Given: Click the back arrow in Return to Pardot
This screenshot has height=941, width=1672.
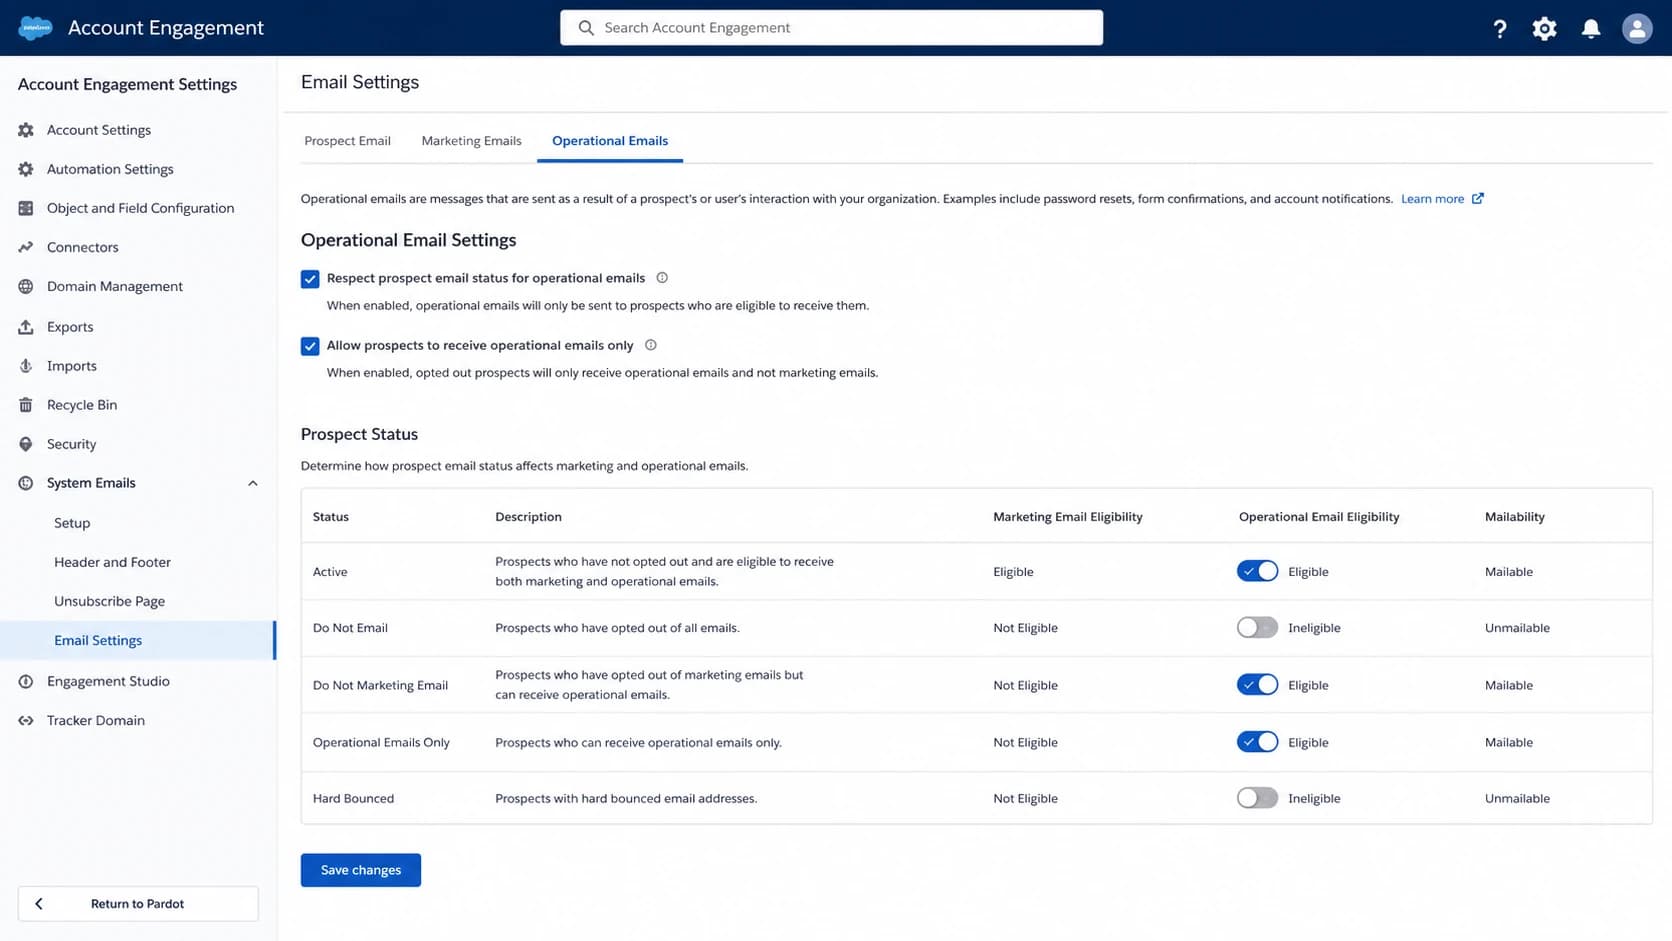Looking at the screenshot, I should tap(39, 904).
